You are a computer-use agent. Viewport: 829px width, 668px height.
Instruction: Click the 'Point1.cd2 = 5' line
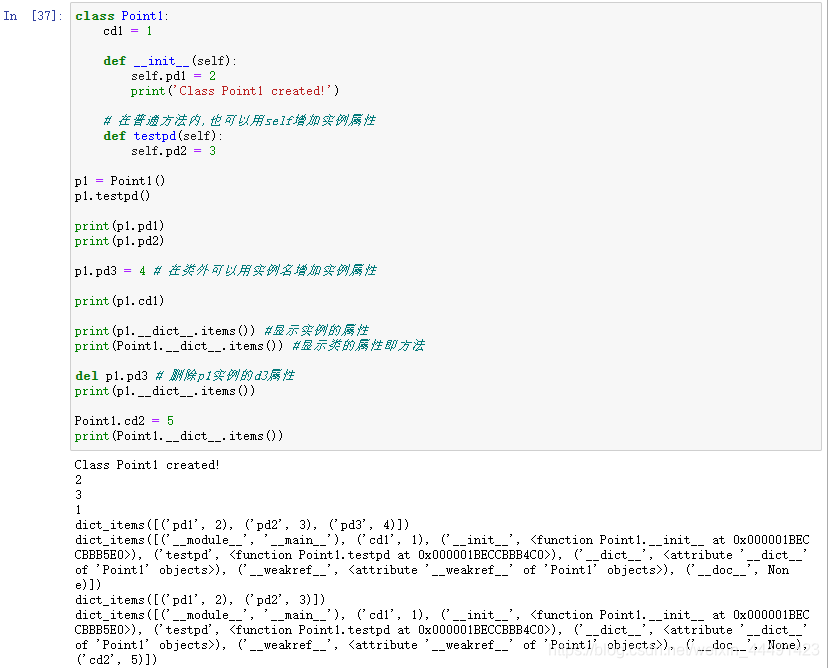coord(124,421)
